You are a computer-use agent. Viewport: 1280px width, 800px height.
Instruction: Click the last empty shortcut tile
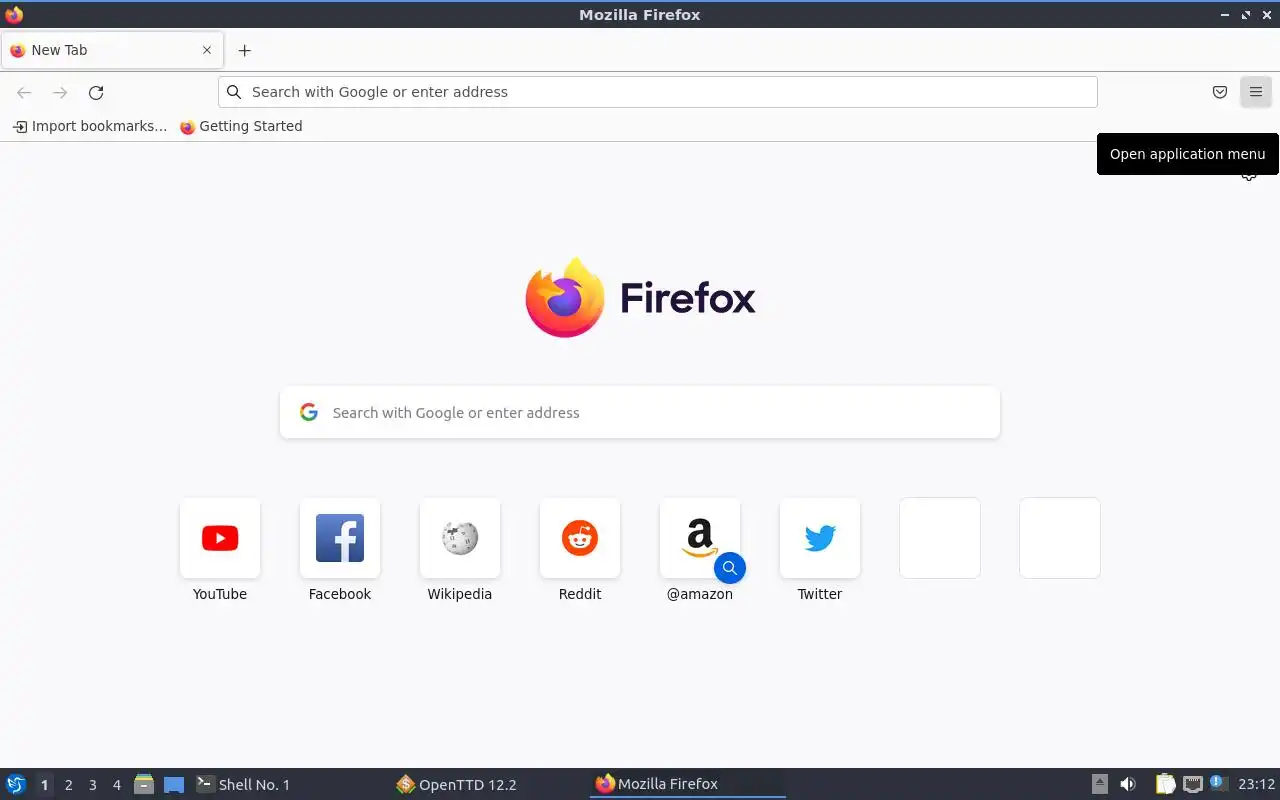coord(1060,538)
